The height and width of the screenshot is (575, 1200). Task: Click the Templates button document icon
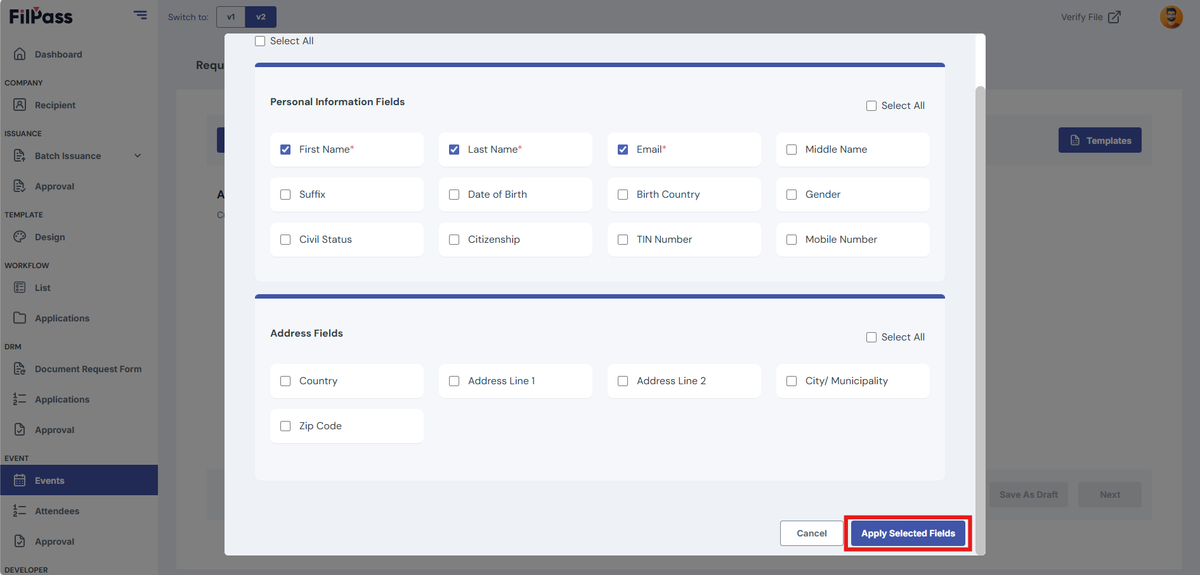(1075, 141)
